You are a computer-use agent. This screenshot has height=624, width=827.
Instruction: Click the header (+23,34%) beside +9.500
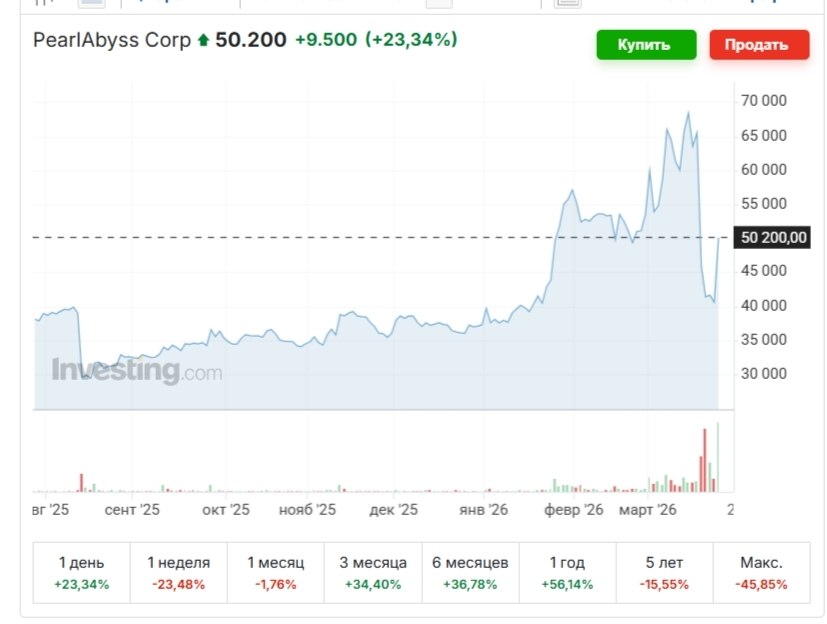411,40
